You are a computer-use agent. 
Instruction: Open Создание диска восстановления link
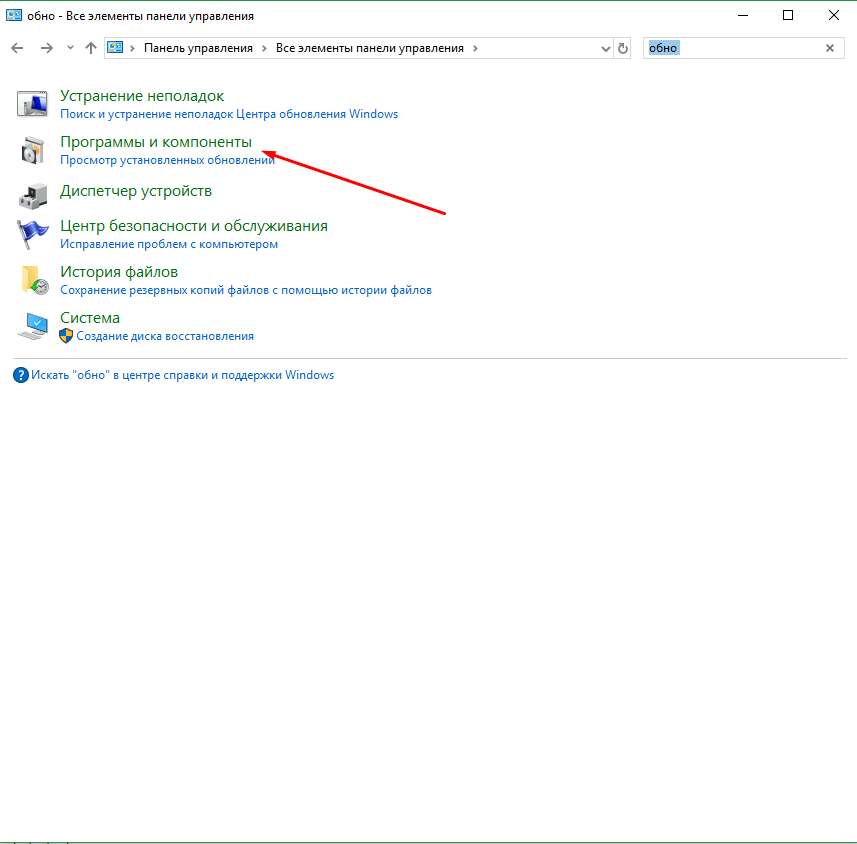click(x=165, y=336)
